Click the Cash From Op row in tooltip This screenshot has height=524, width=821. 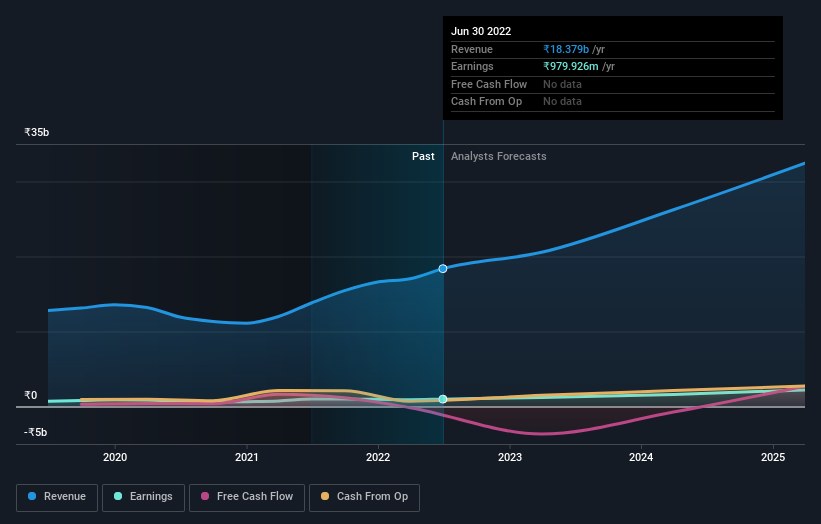coord(613,102)
